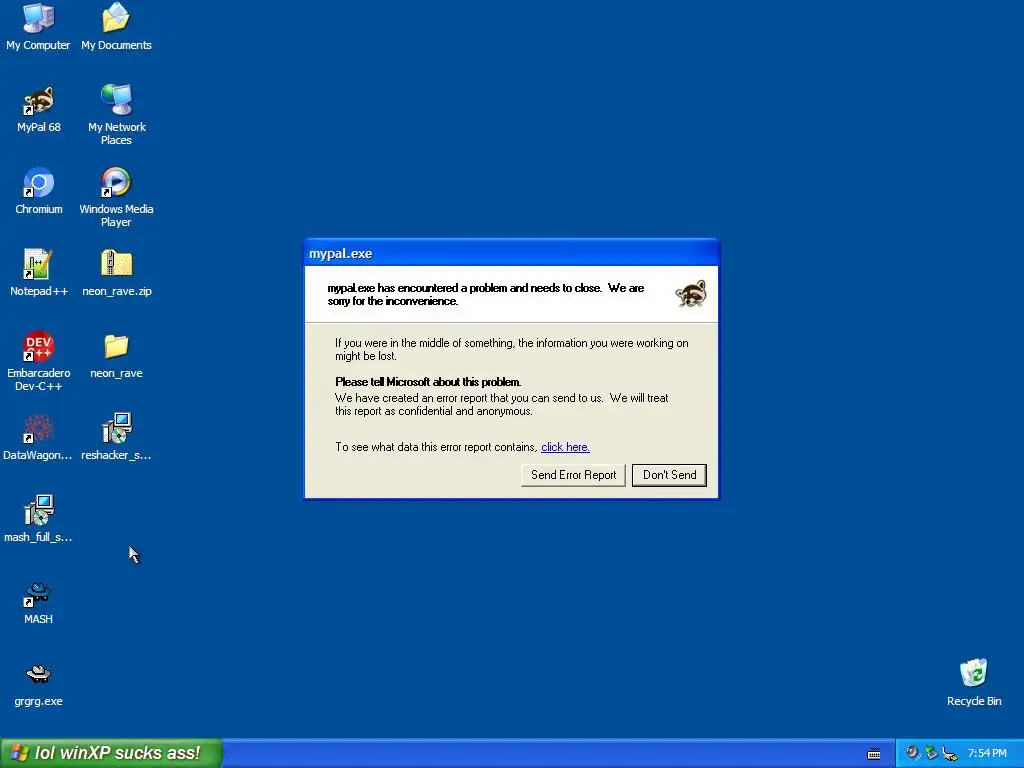Viewport: 1024px width, 768px height.
Task: Click the mypal.exe dialog title bar
Action: pyautogui.click(x=511, y=253)
